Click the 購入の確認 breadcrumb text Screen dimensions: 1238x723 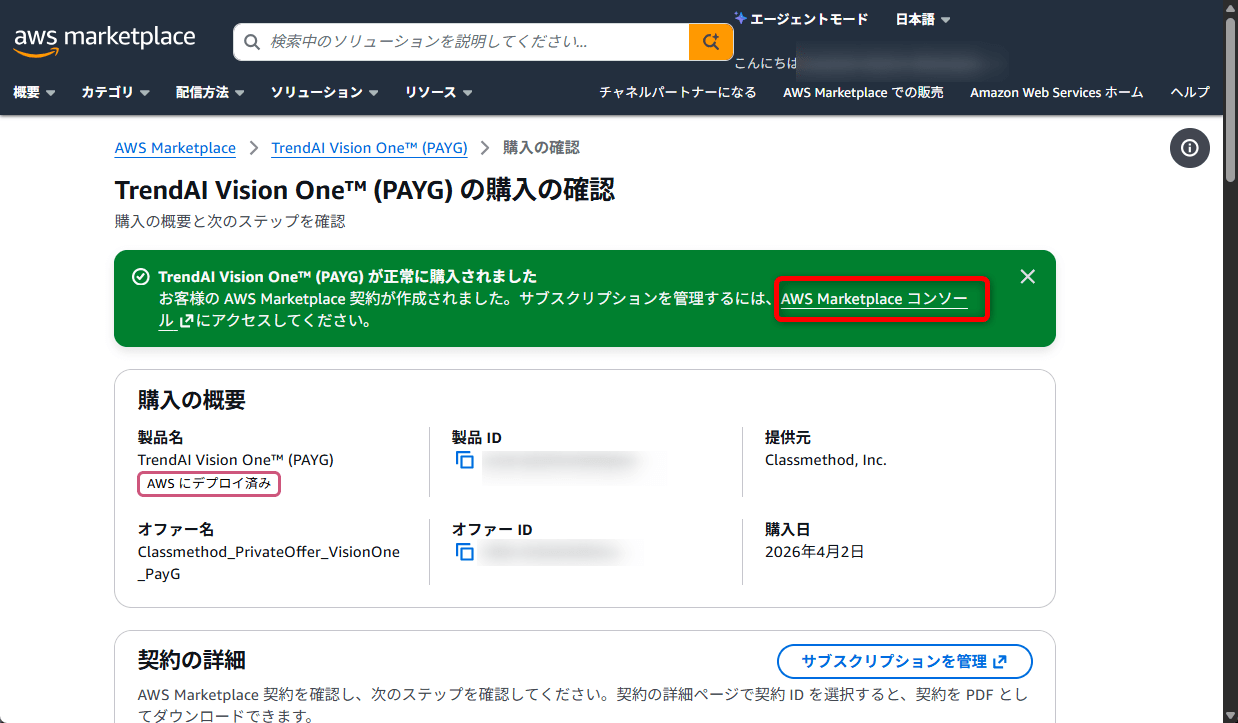tap(541, 148)
